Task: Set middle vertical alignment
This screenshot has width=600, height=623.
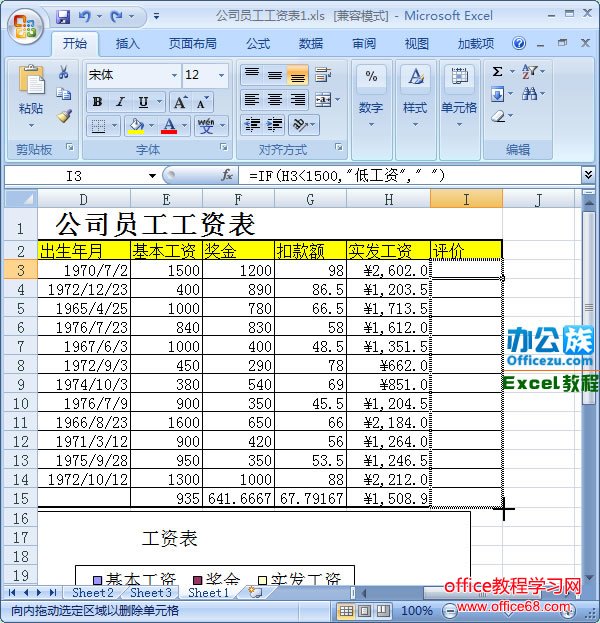Action: coord(275,75)
